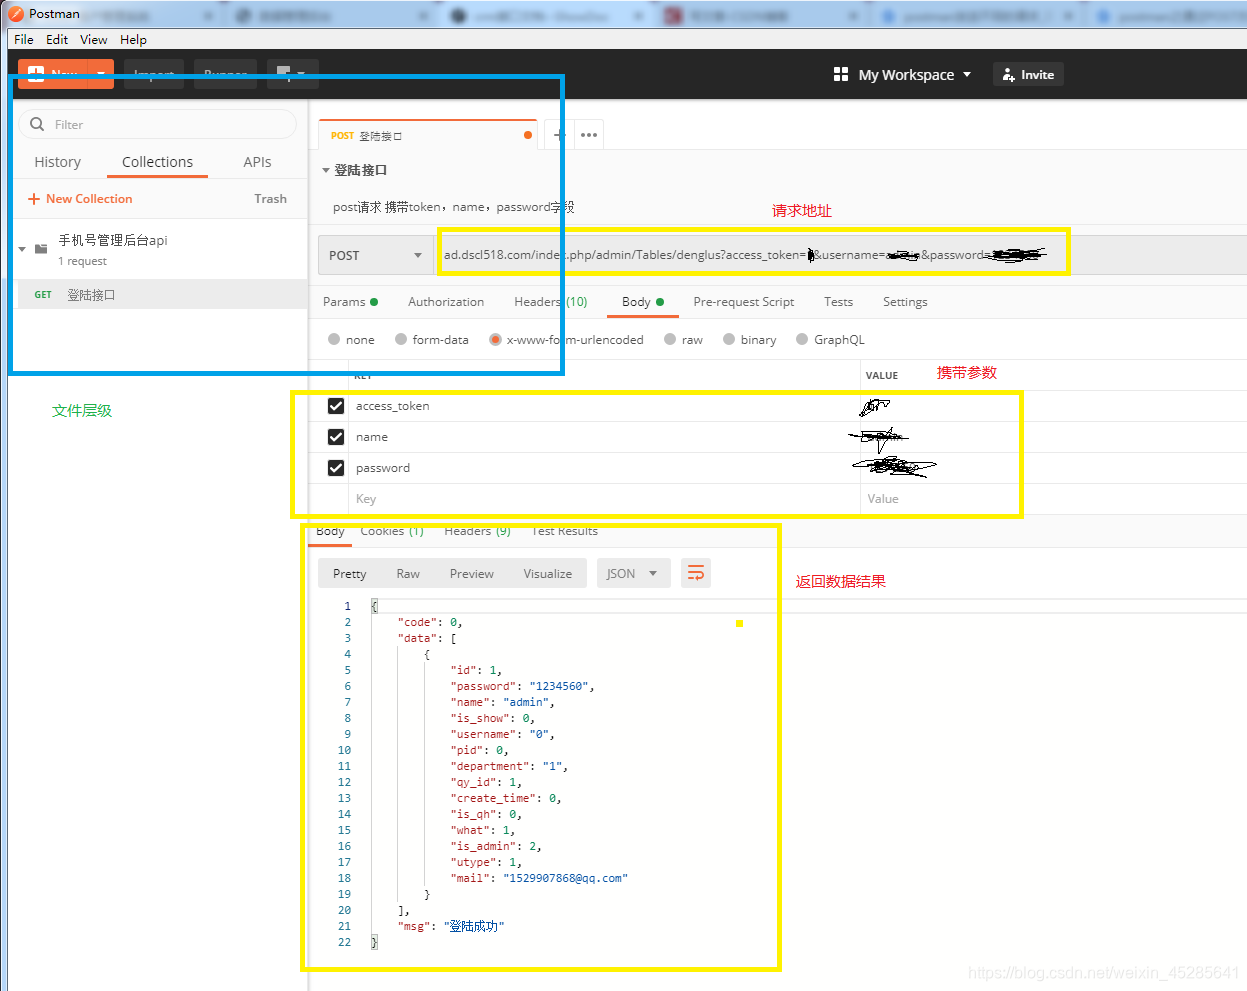Screen dimensions: 1247x991
Task: Click the response Body tab
Action: click(330, 531)
